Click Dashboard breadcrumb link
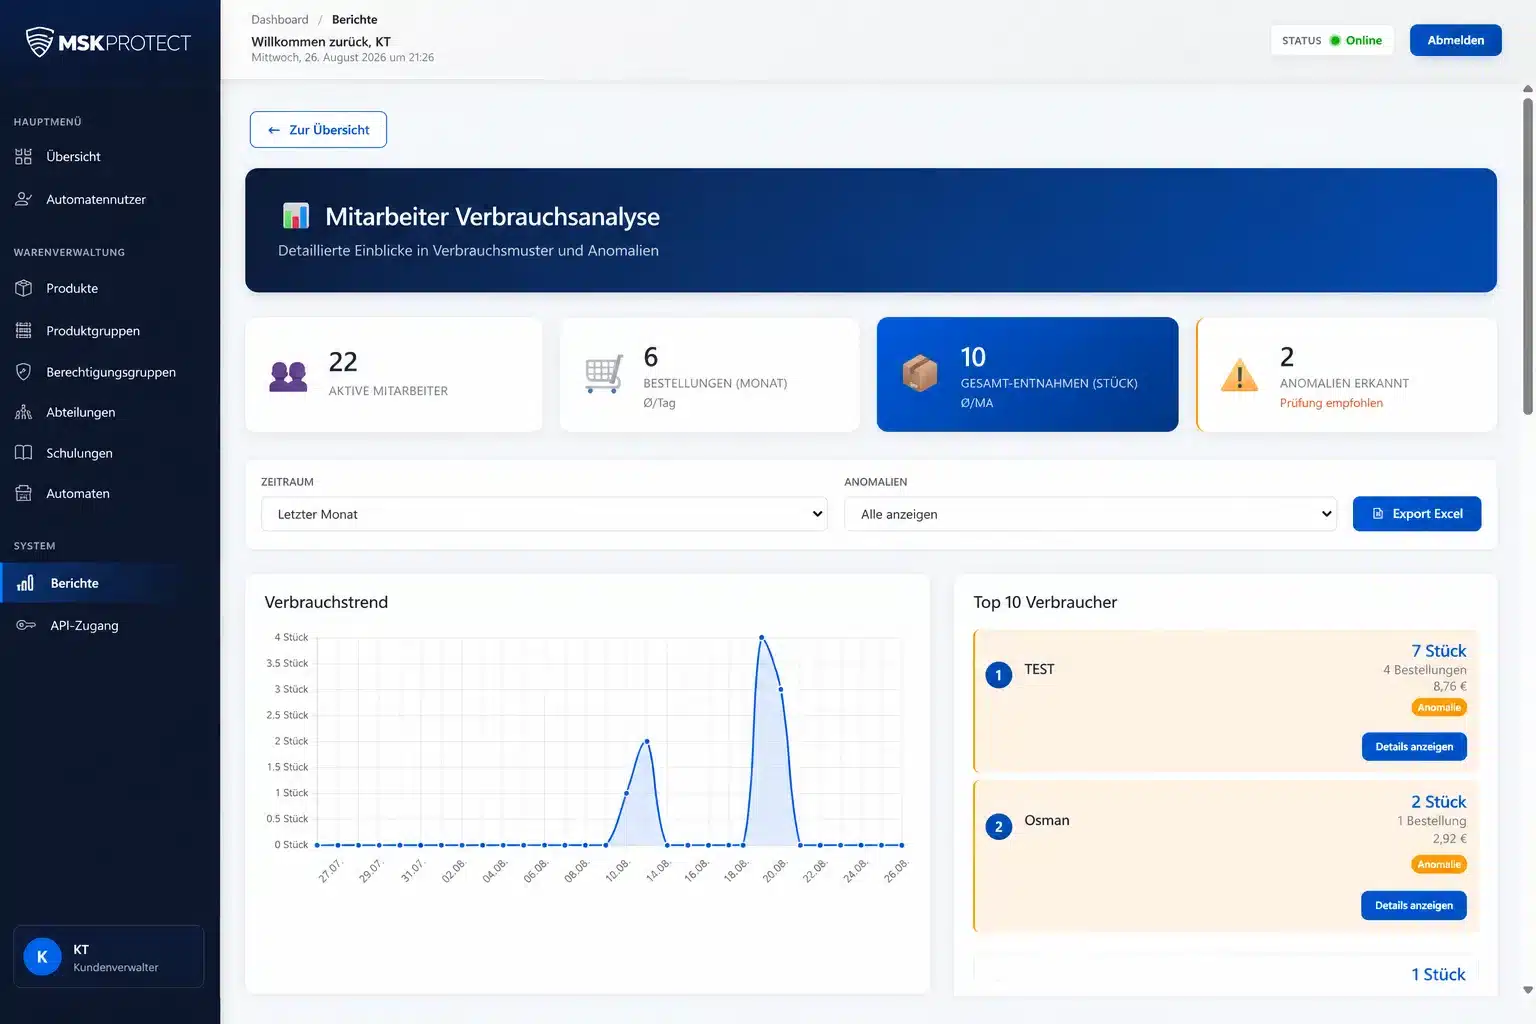This screenshot has height=1024, width=1536. (280, 19)
